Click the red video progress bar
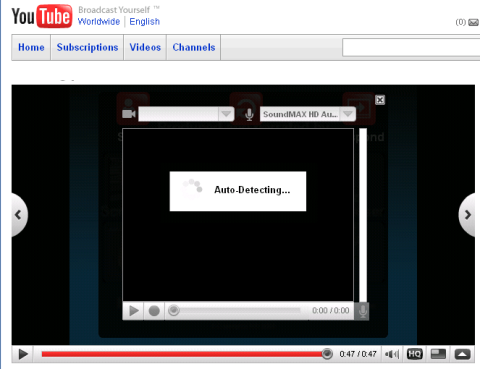 (183, 354)
